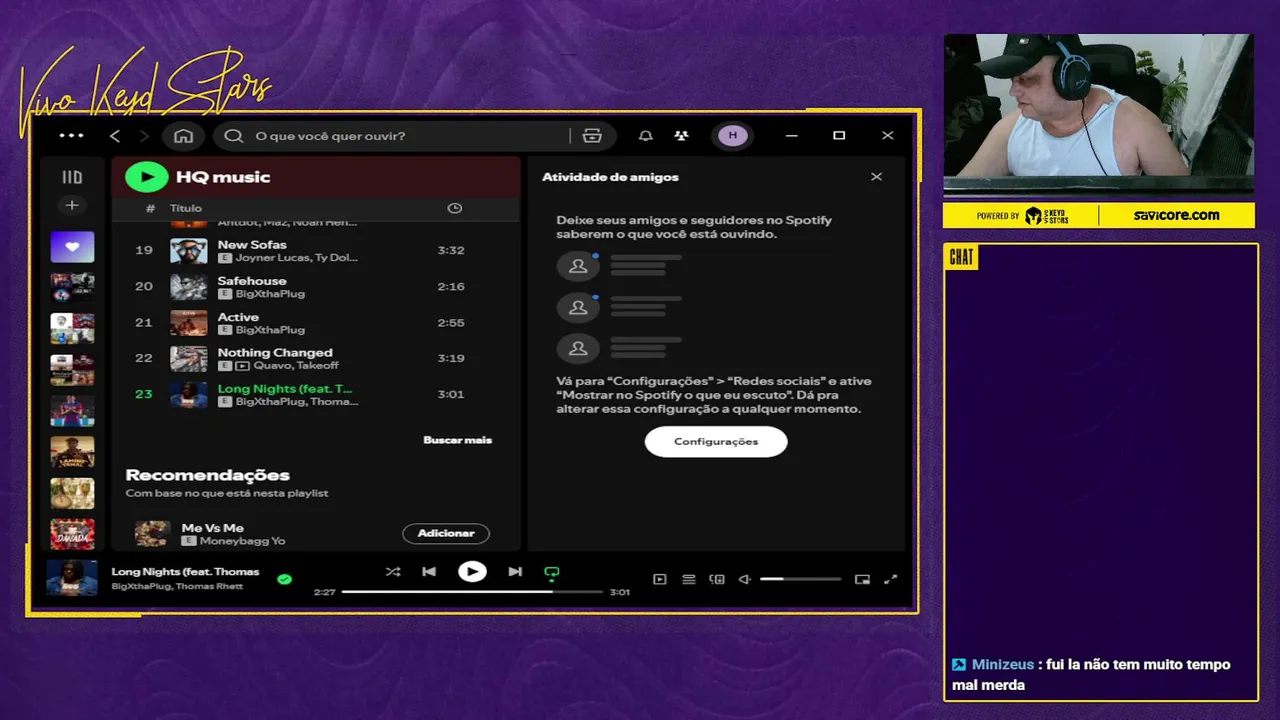
Task: Open artist 'Quavo, Takeoff' link
Action: pyautogui.click(x=296, y=366)
